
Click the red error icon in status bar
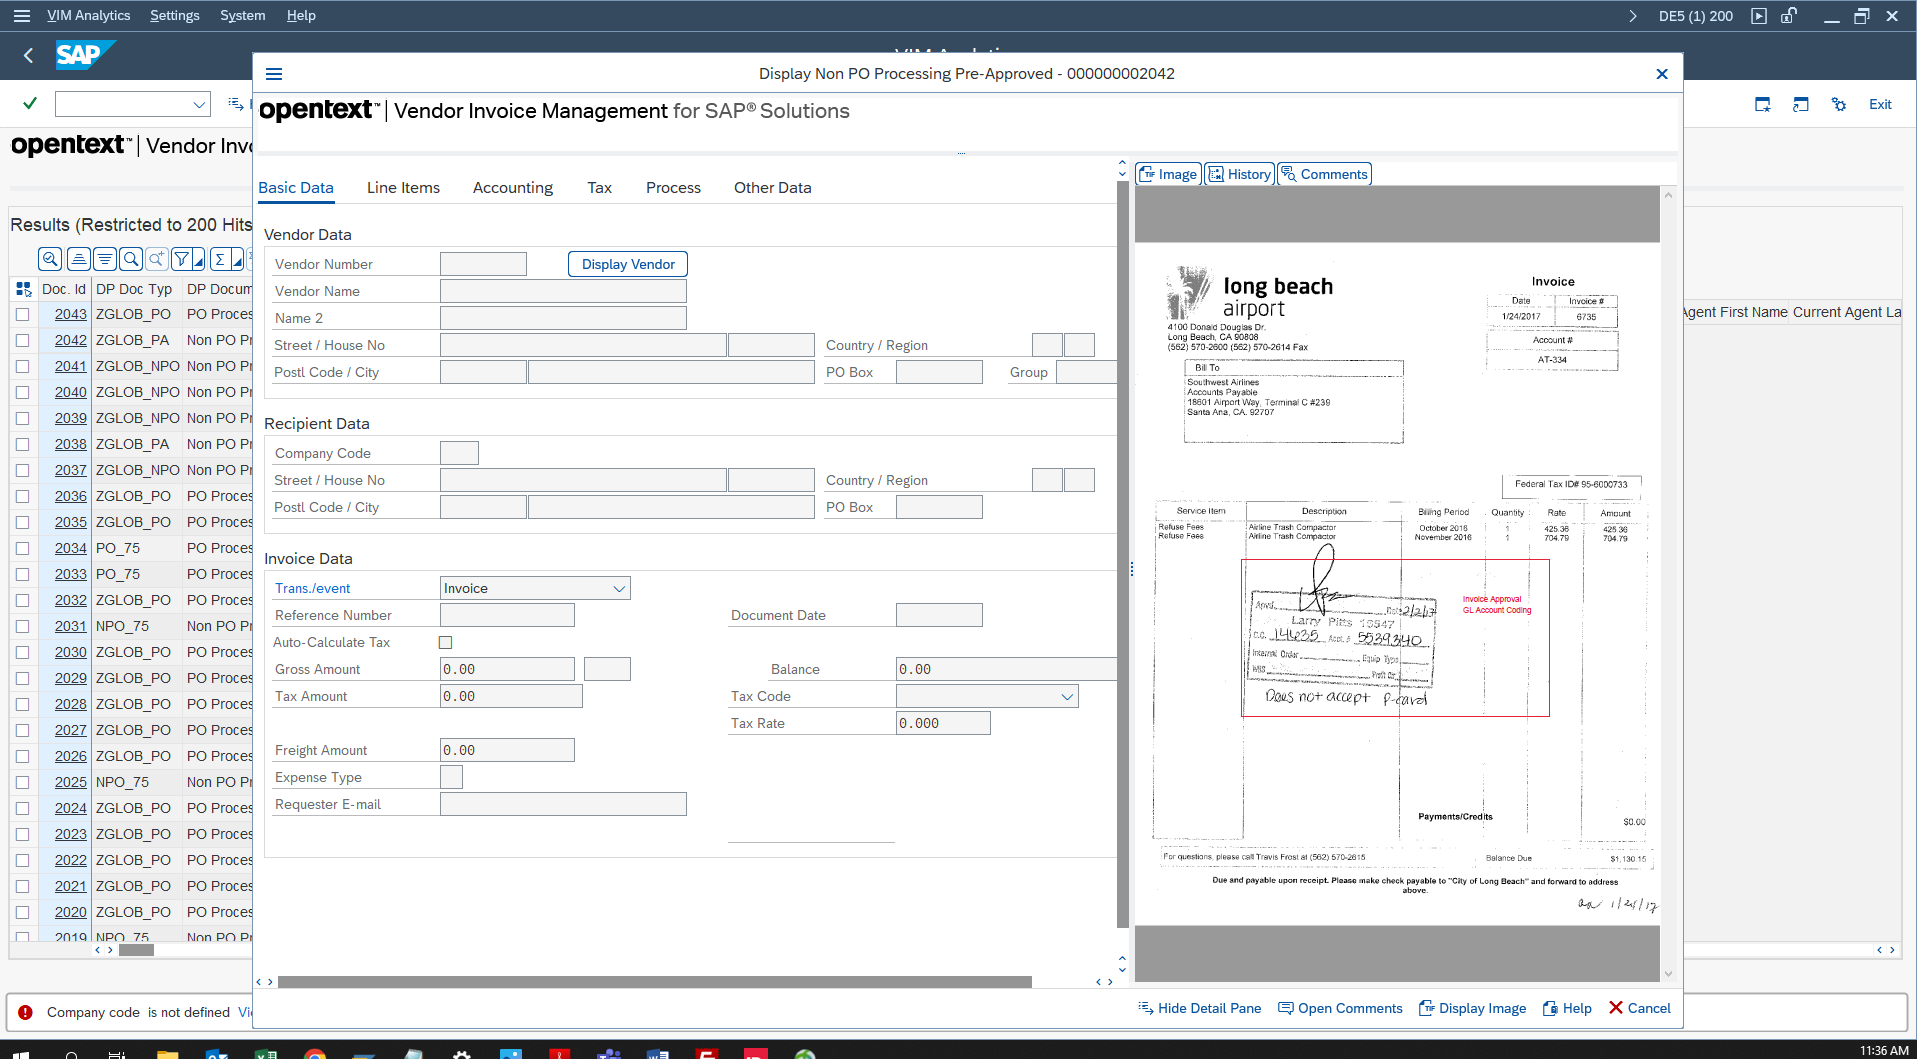[x=25, y=1012]
